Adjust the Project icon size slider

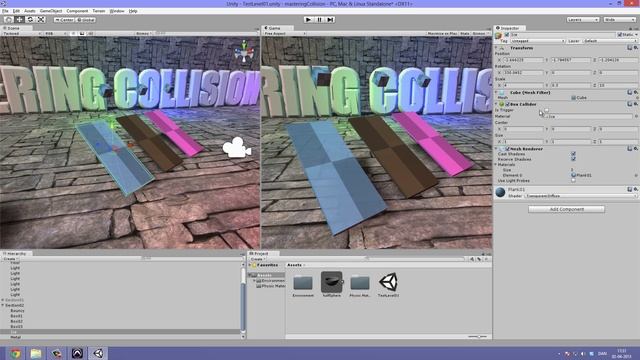tap(478, 337)
